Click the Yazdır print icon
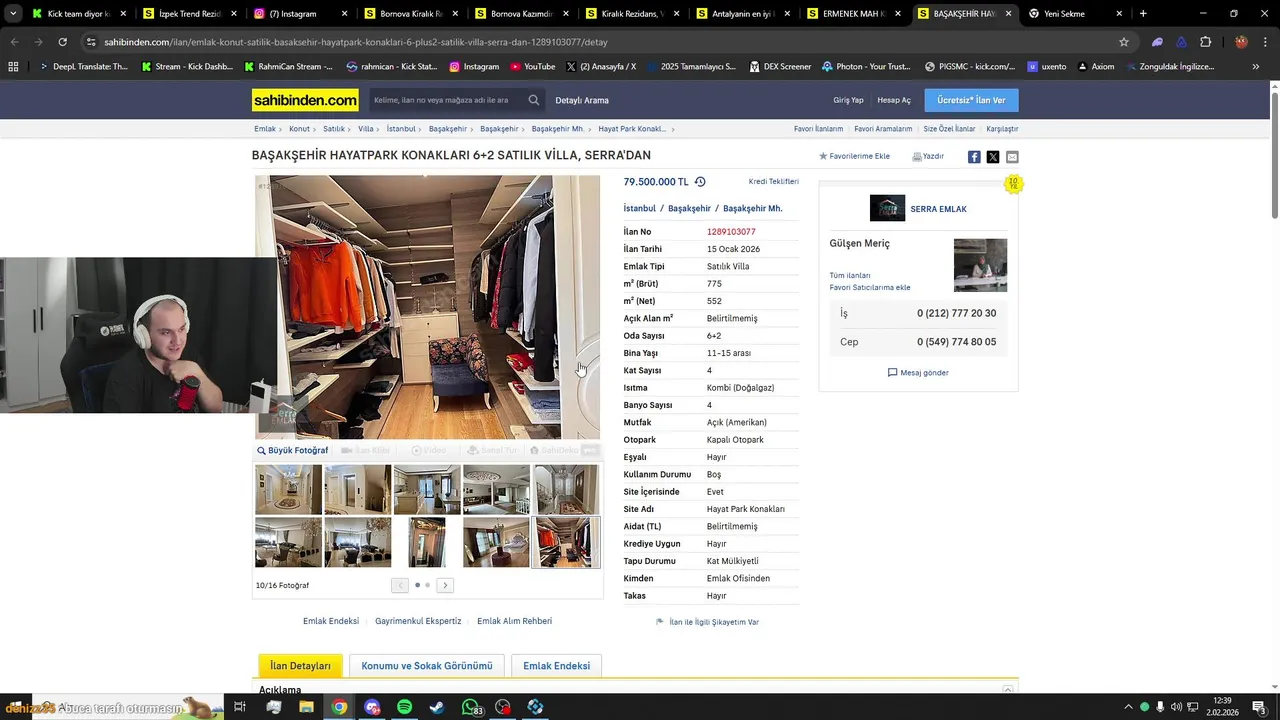 coord(917,157)
